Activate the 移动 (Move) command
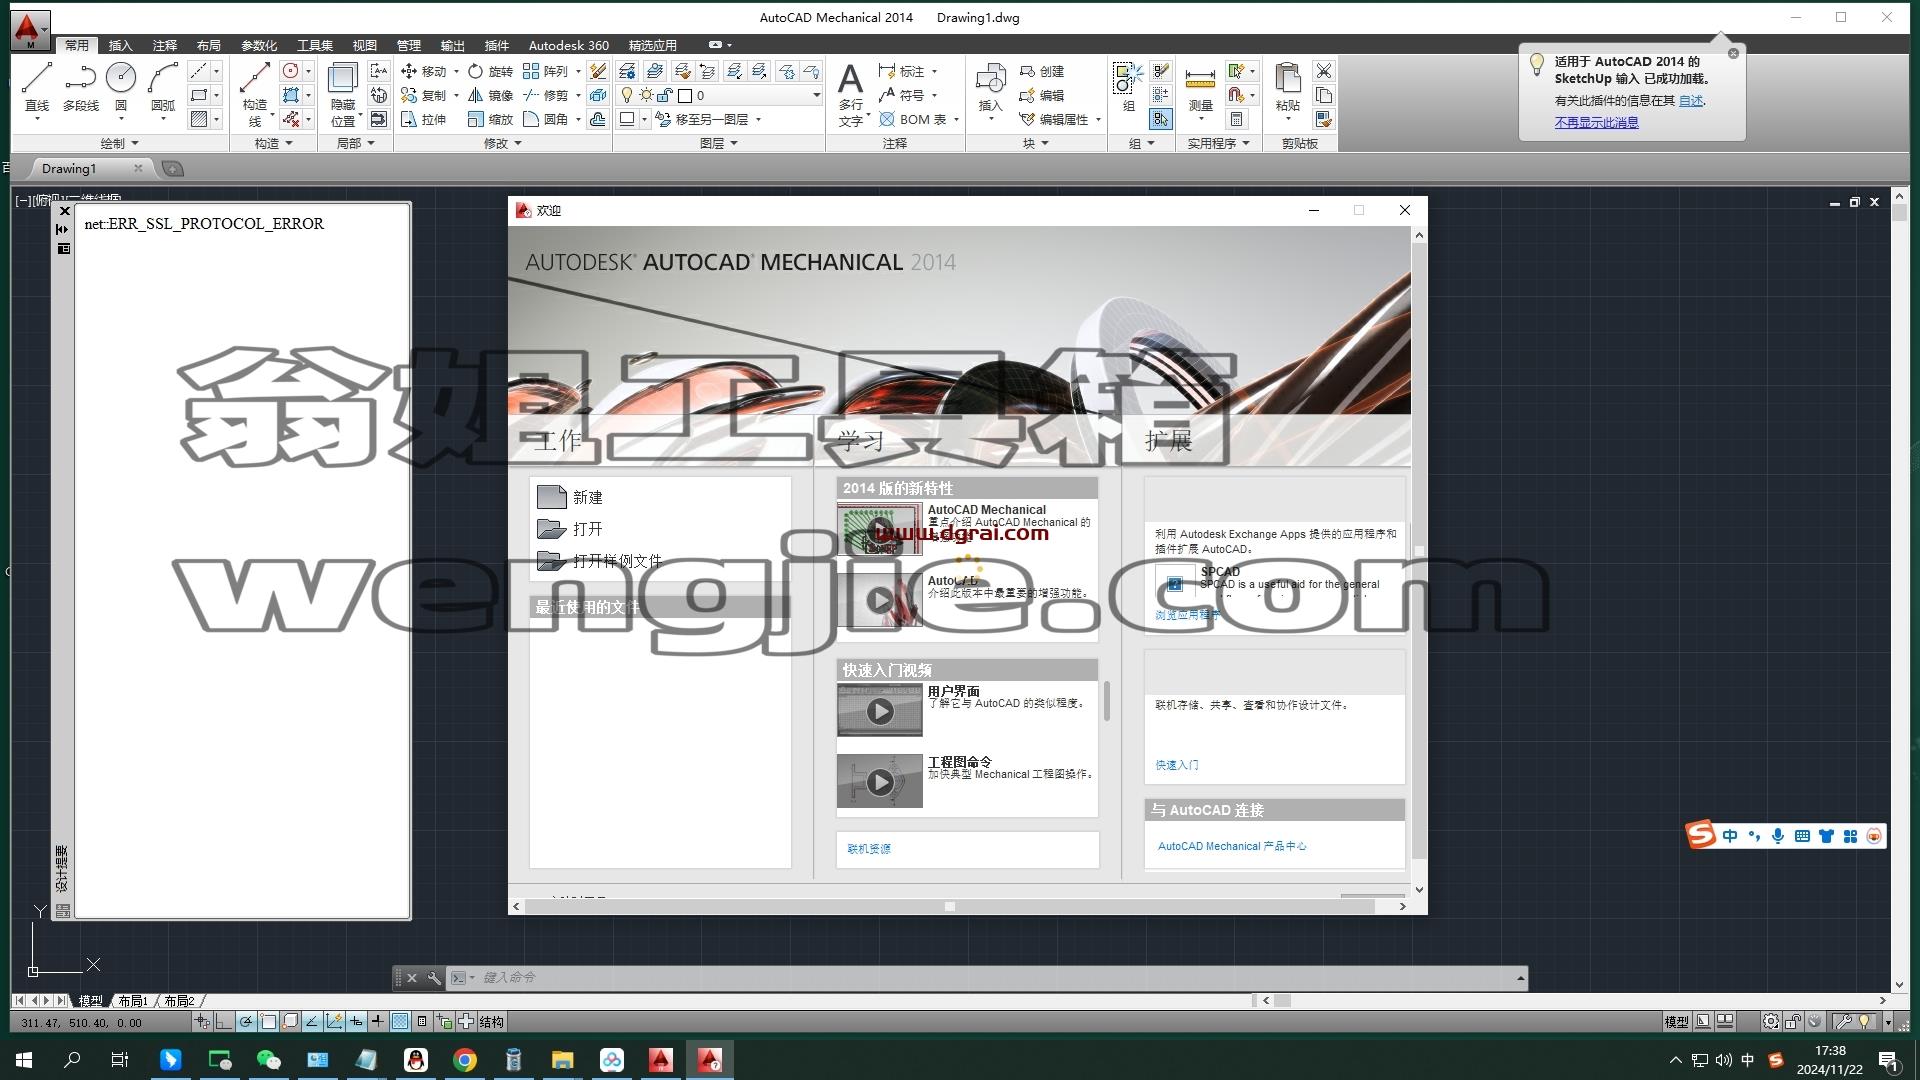Viewport: 1920px width, 1080px height. (424, 71)
